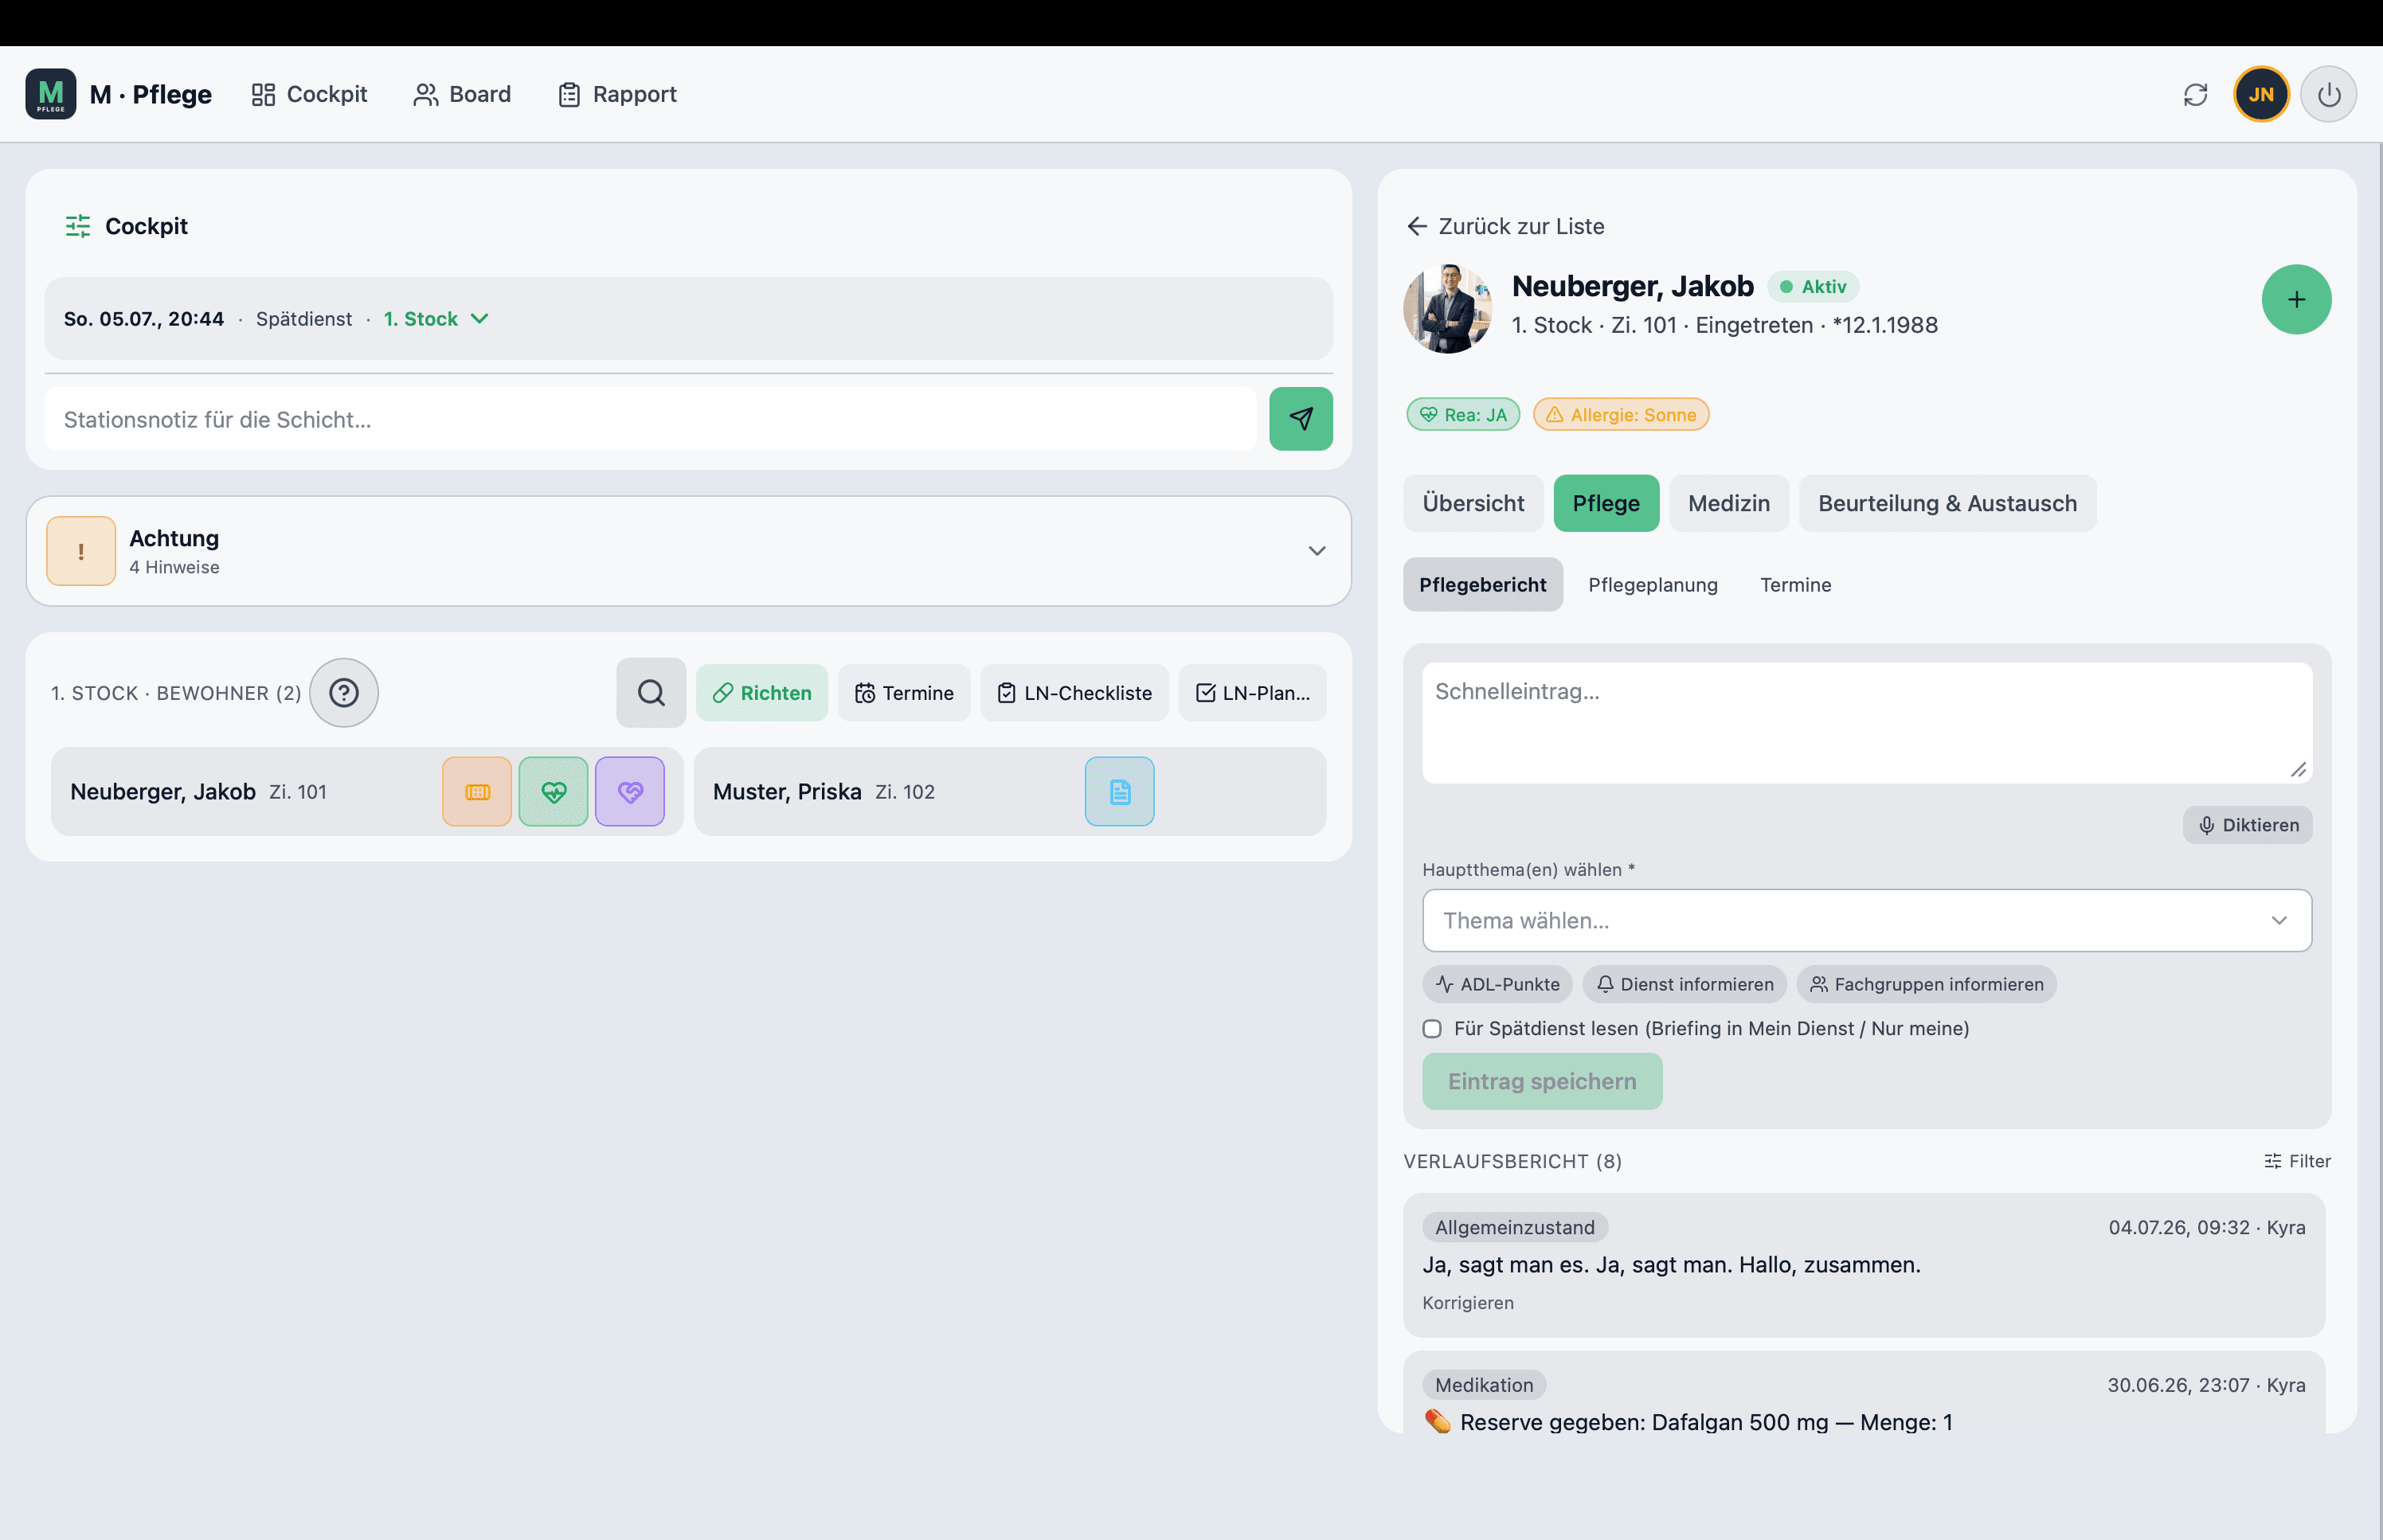Click the resident search magnifier
Screen dimensions: 2383x1540
click(651, 693)
